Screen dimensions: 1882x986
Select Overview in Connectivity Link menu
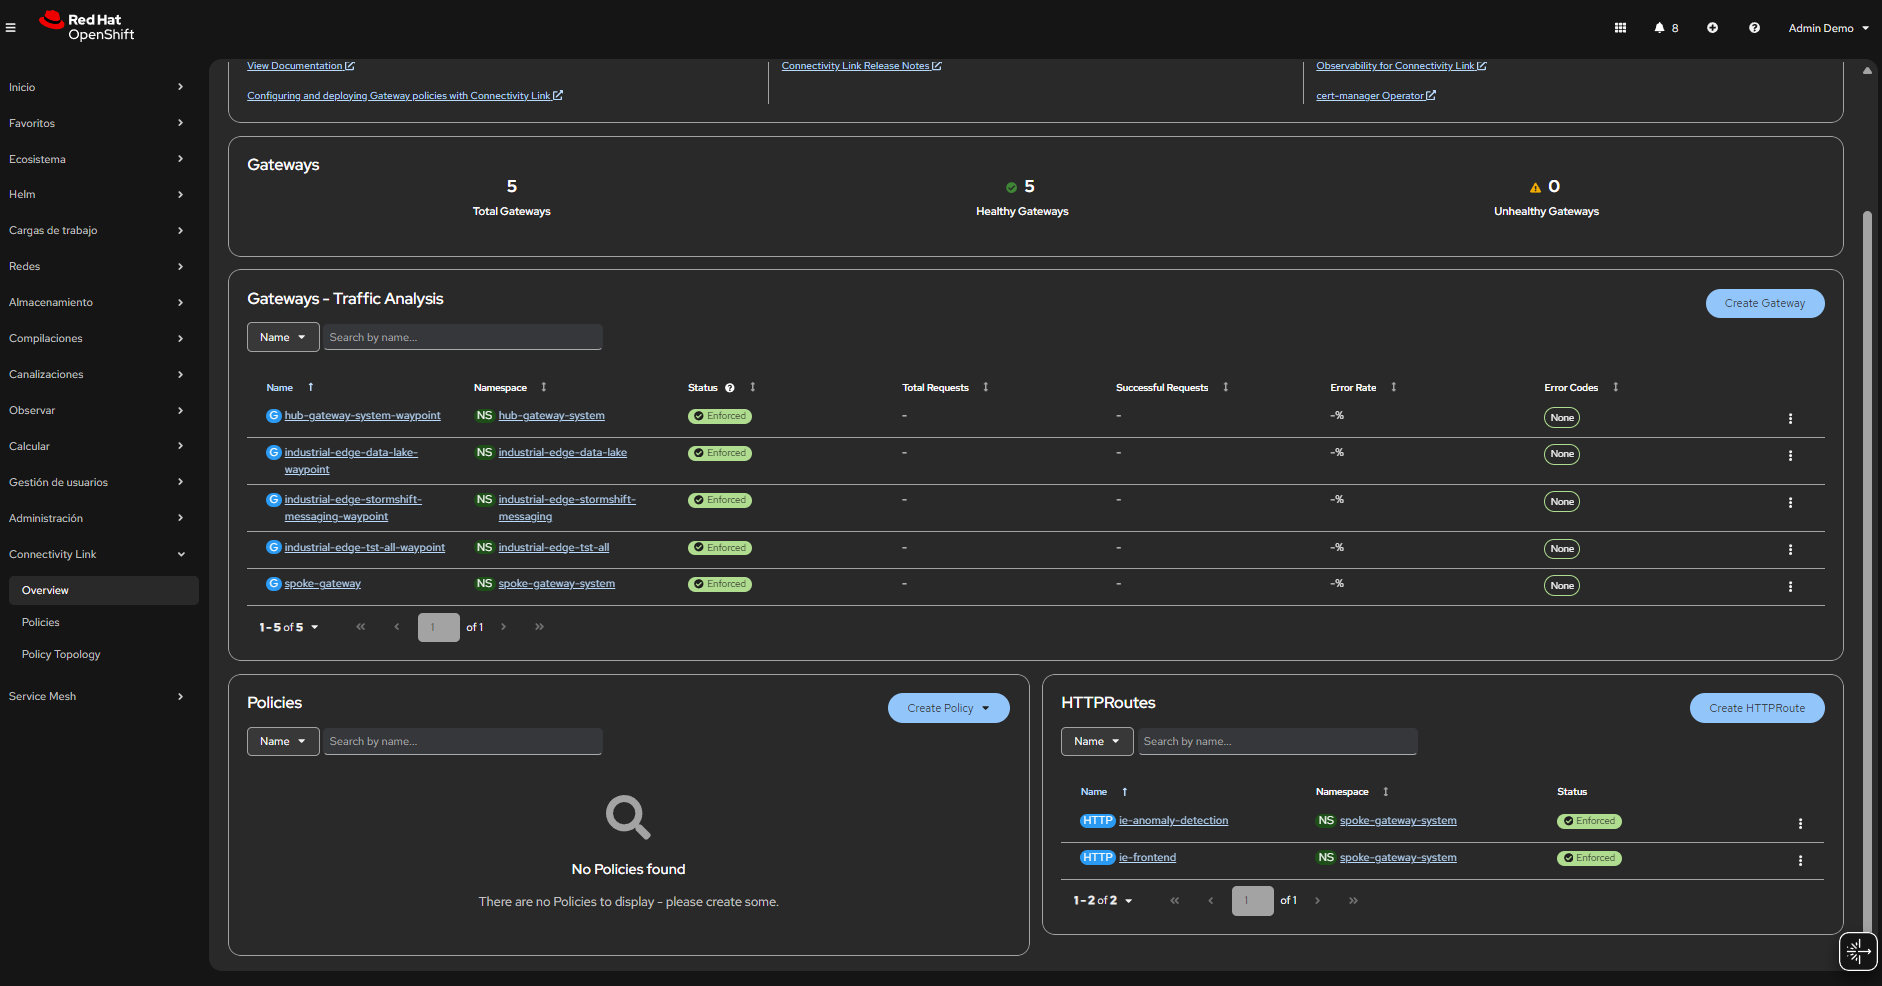point(104,590)
